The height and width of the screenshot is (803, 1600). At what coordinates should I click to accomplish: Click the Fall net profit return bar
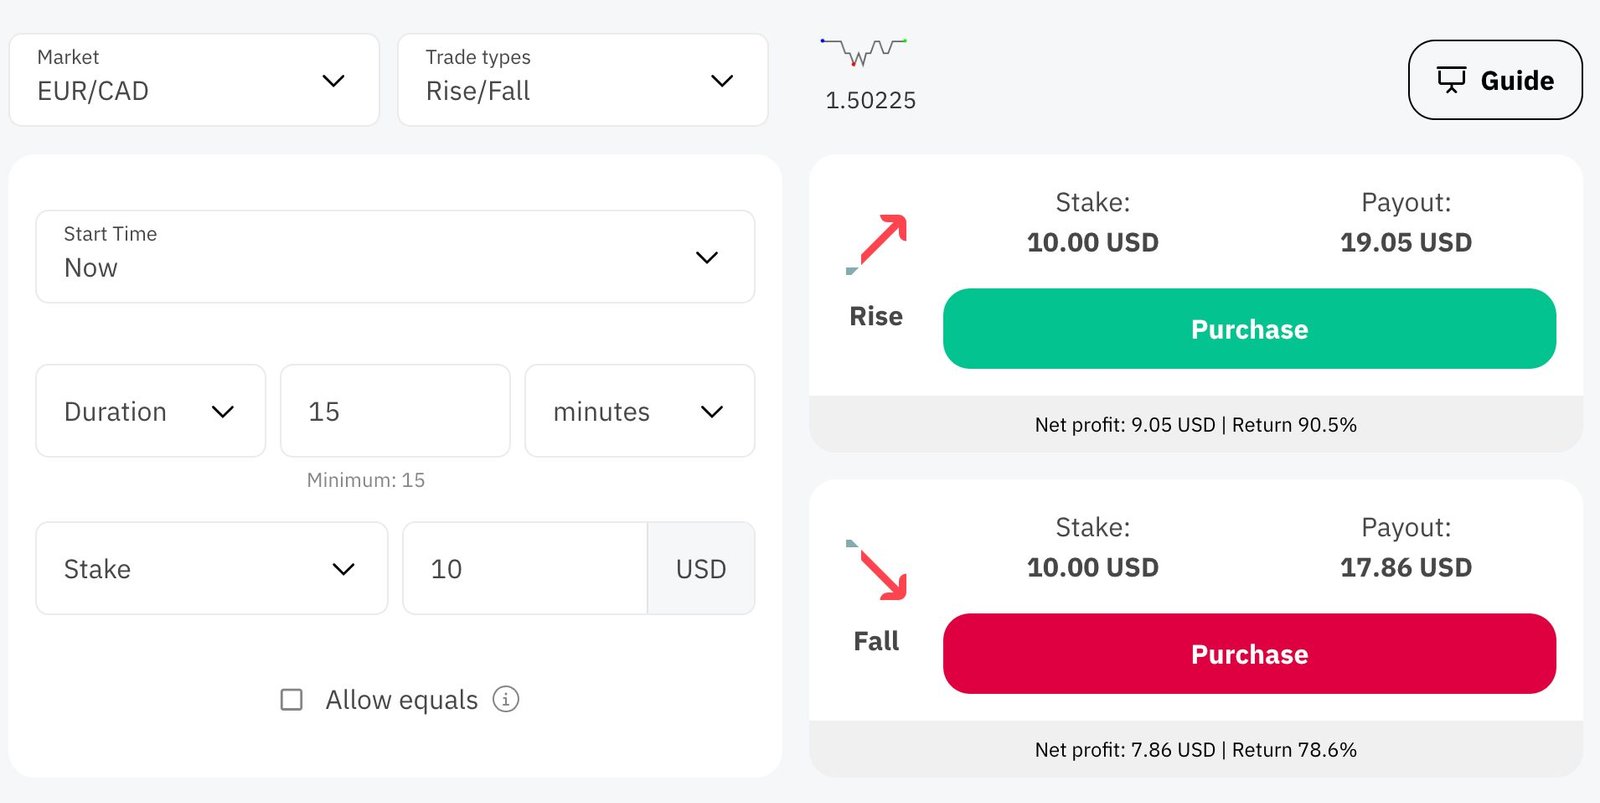tap(1195, 749)
